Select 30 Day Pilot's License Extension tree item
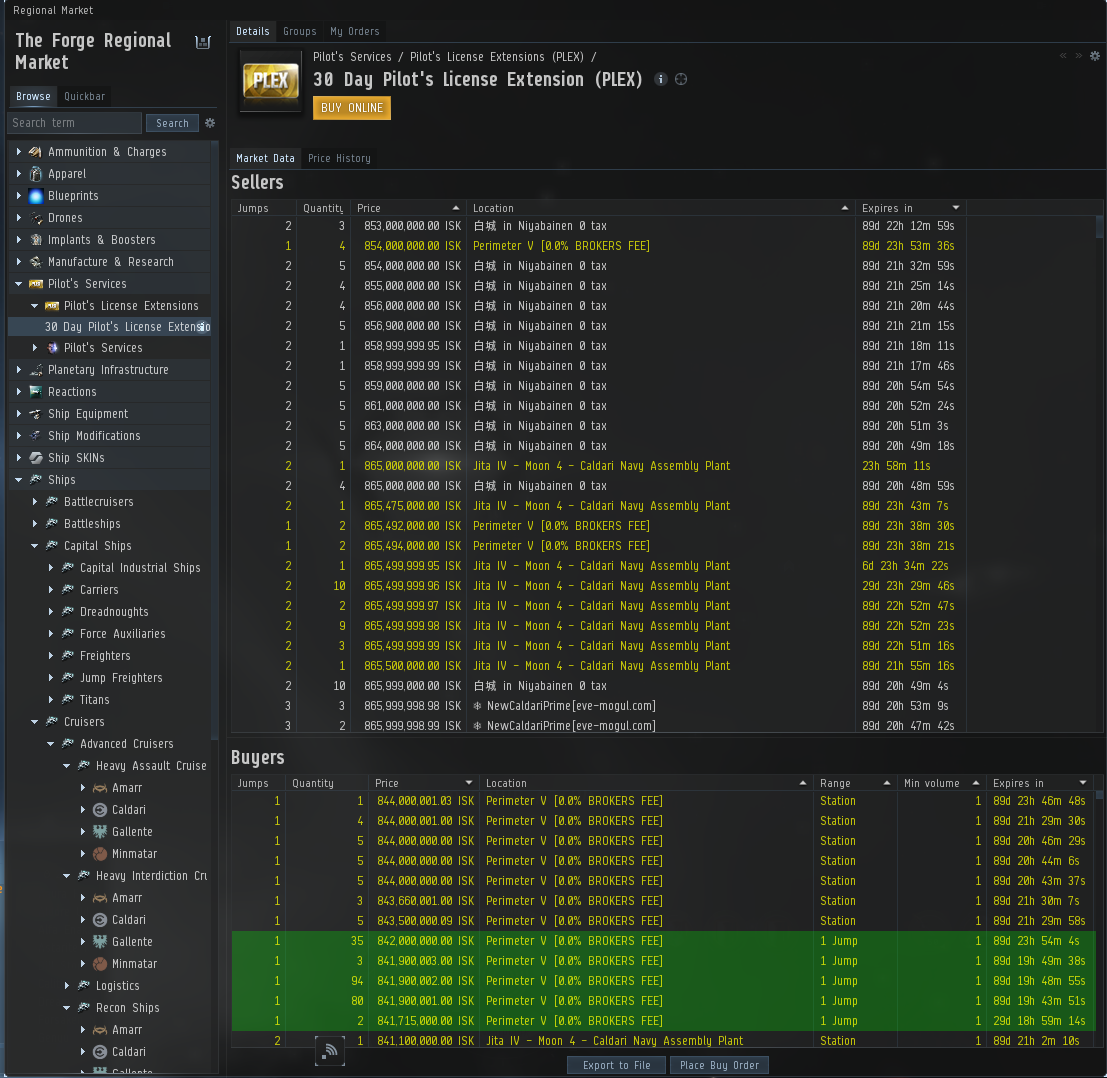The height and width of the screenshot is (1078, 1107). coord(109,327)
